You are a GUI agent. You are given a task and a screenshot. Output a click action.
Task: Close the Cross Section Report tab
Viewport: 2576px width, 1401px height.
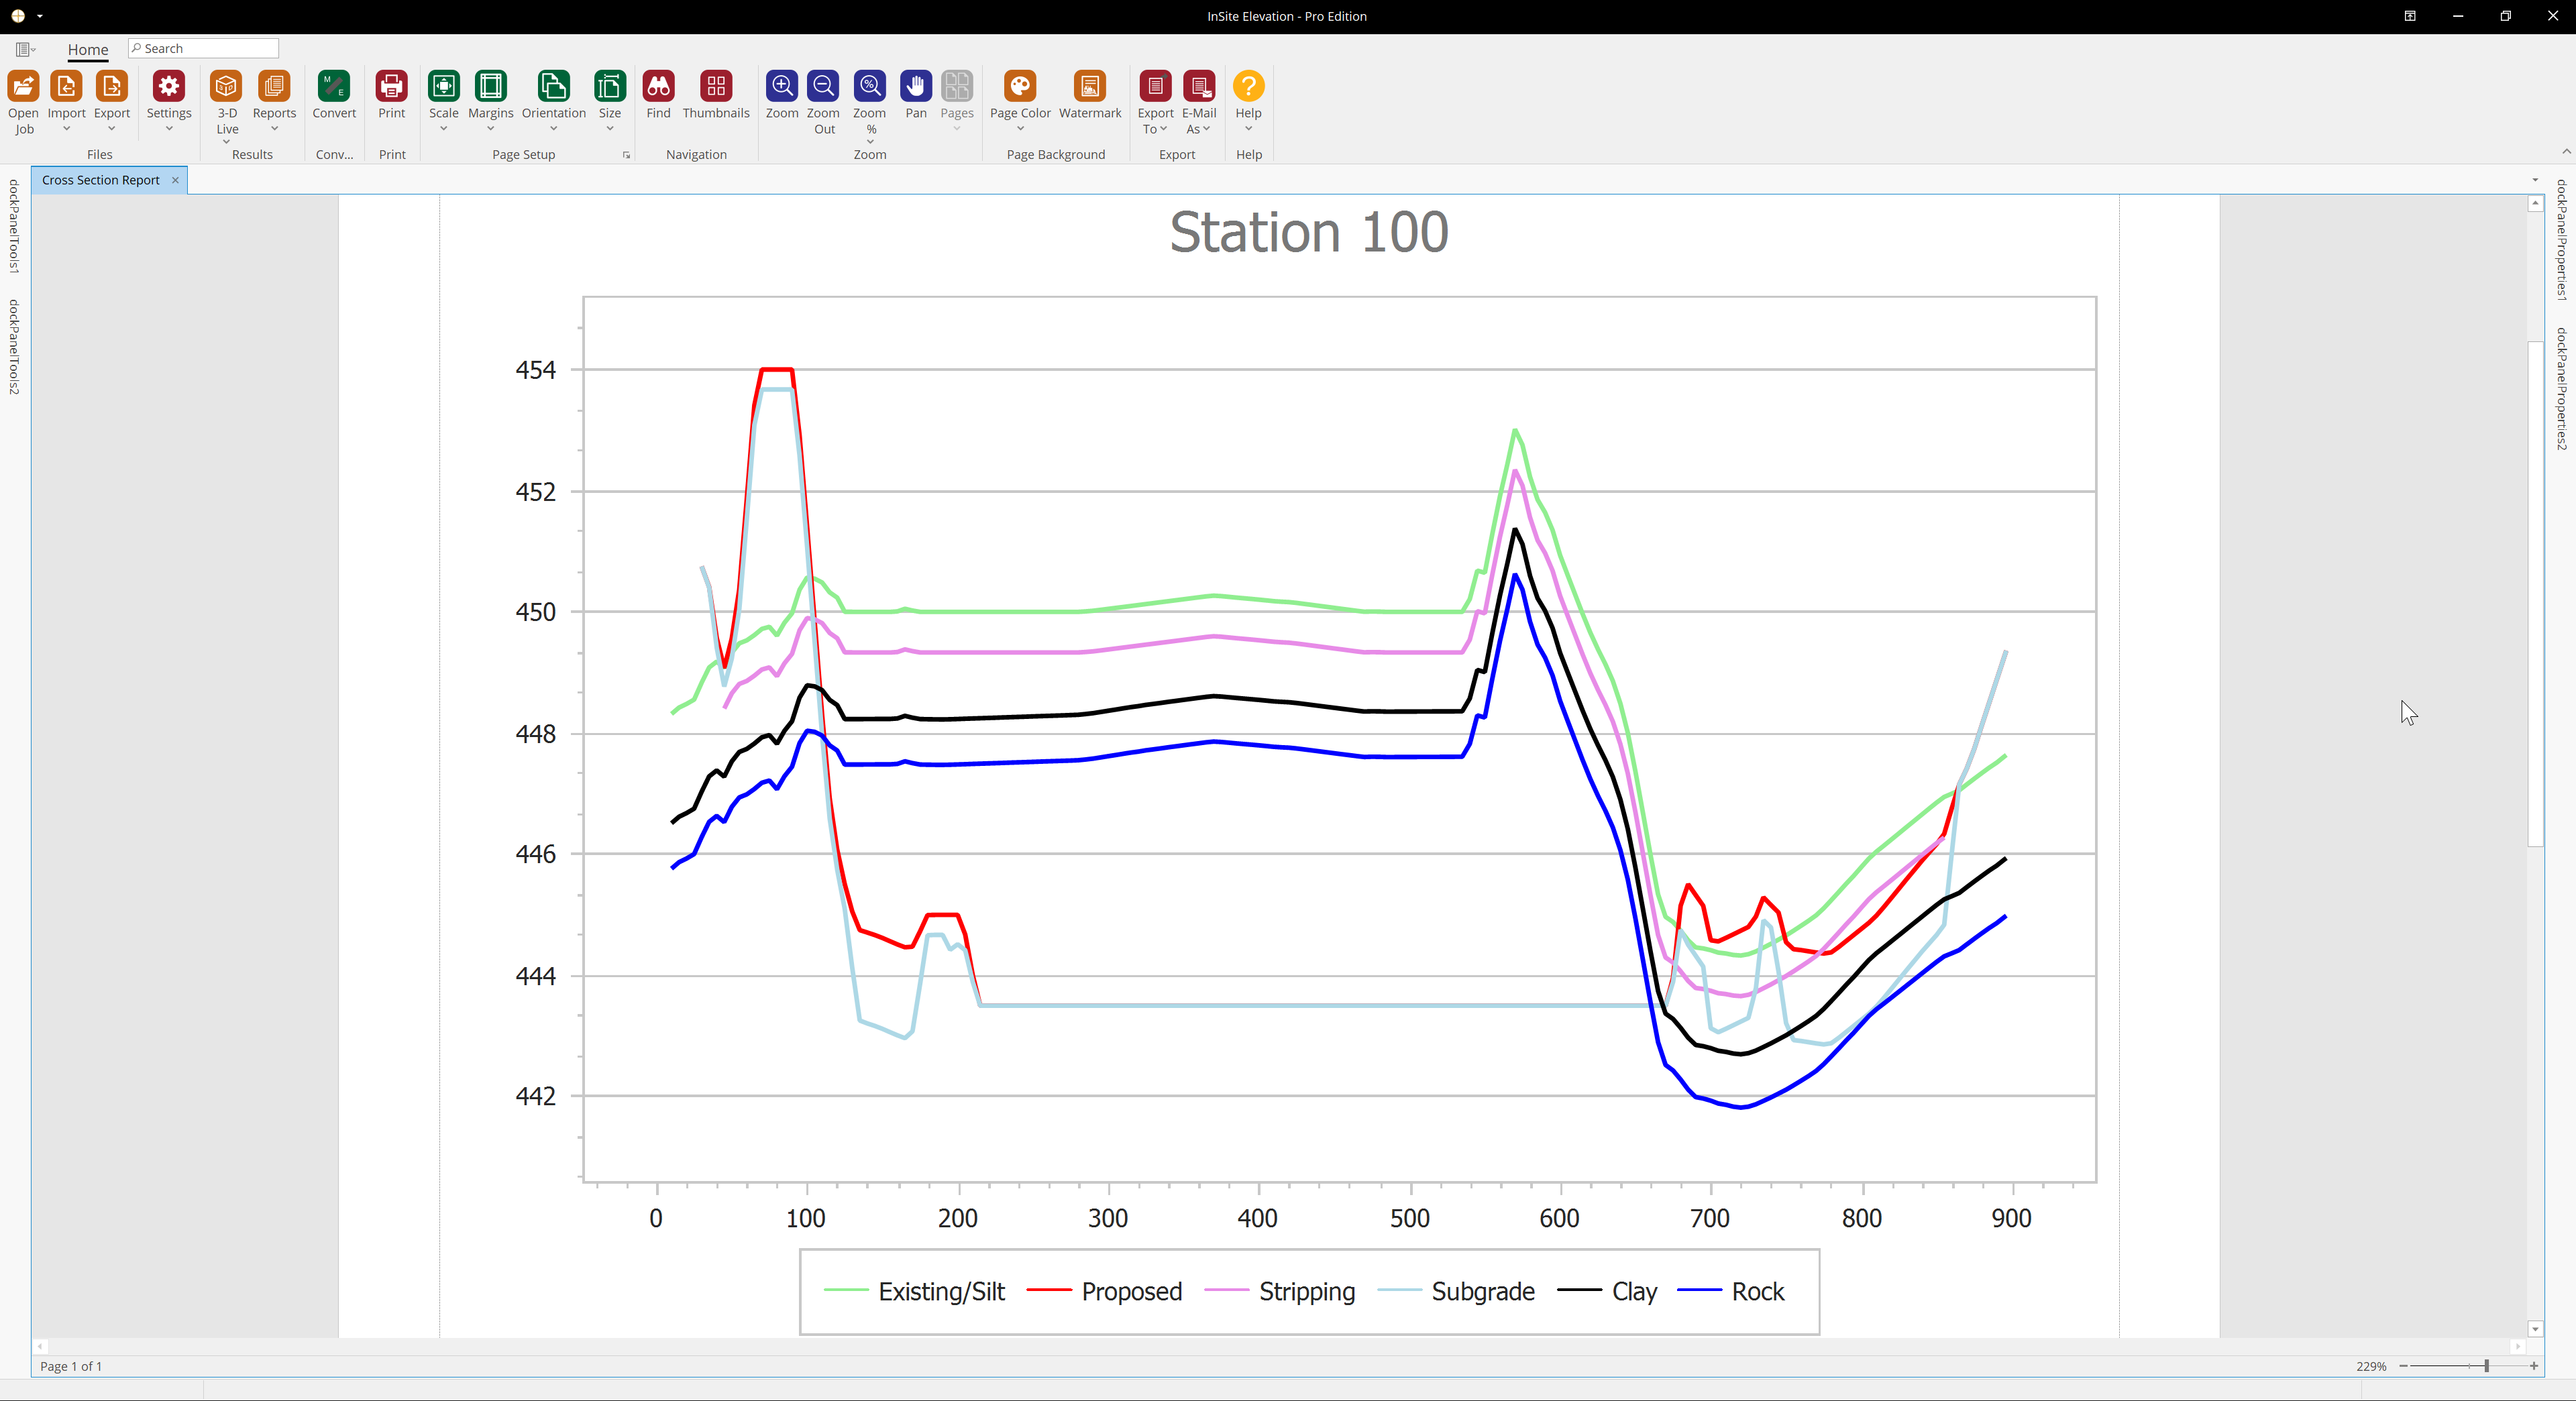[x=175, y=180]
